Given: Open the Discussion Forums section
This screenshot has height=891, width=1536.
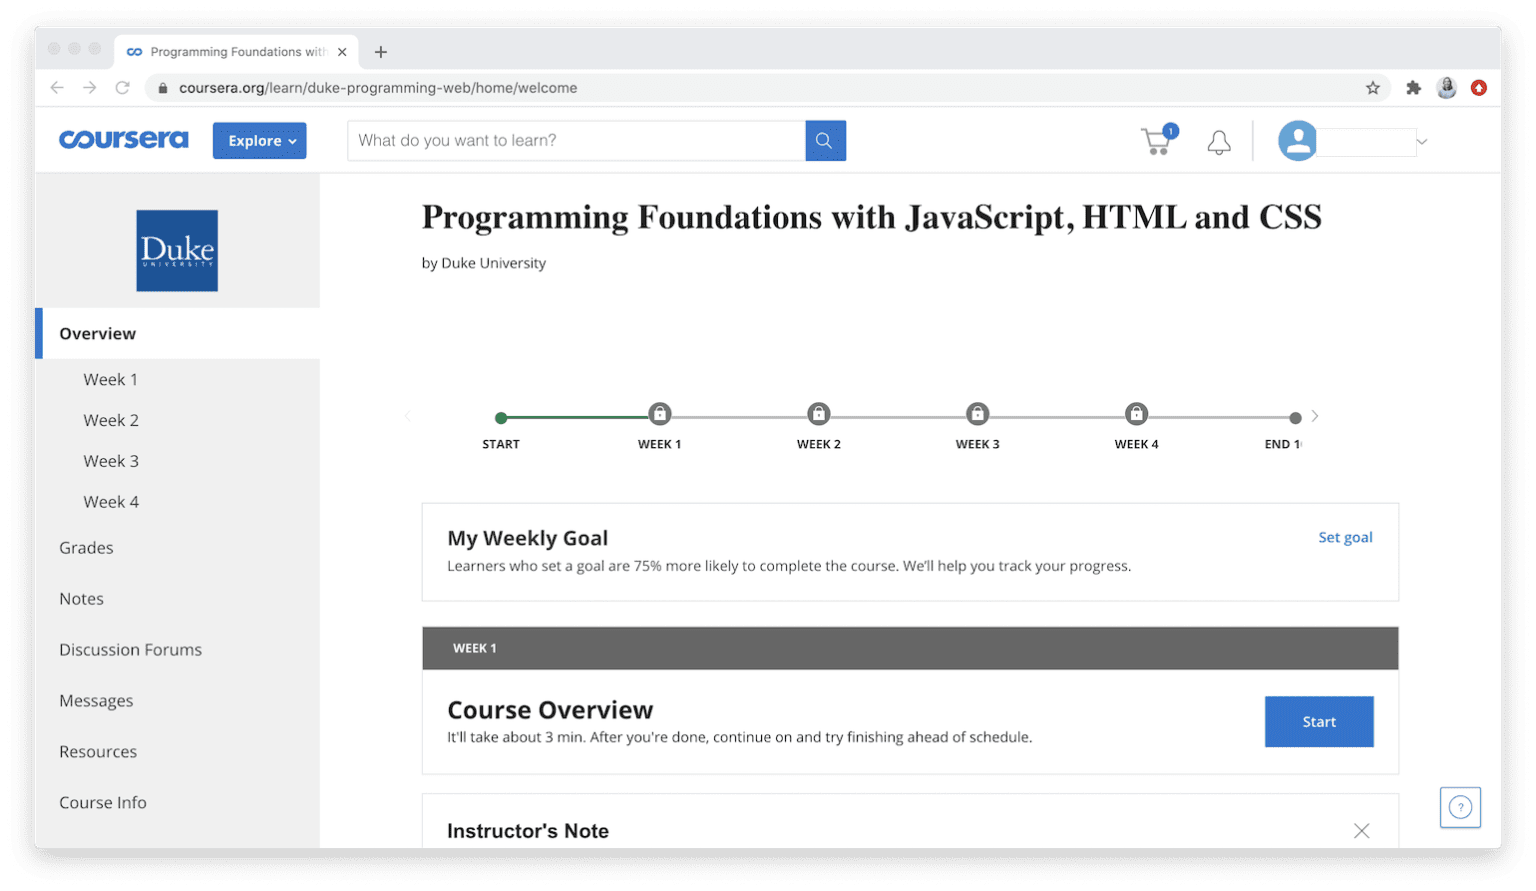Looking at the screenshot, I should pos(130,649).
